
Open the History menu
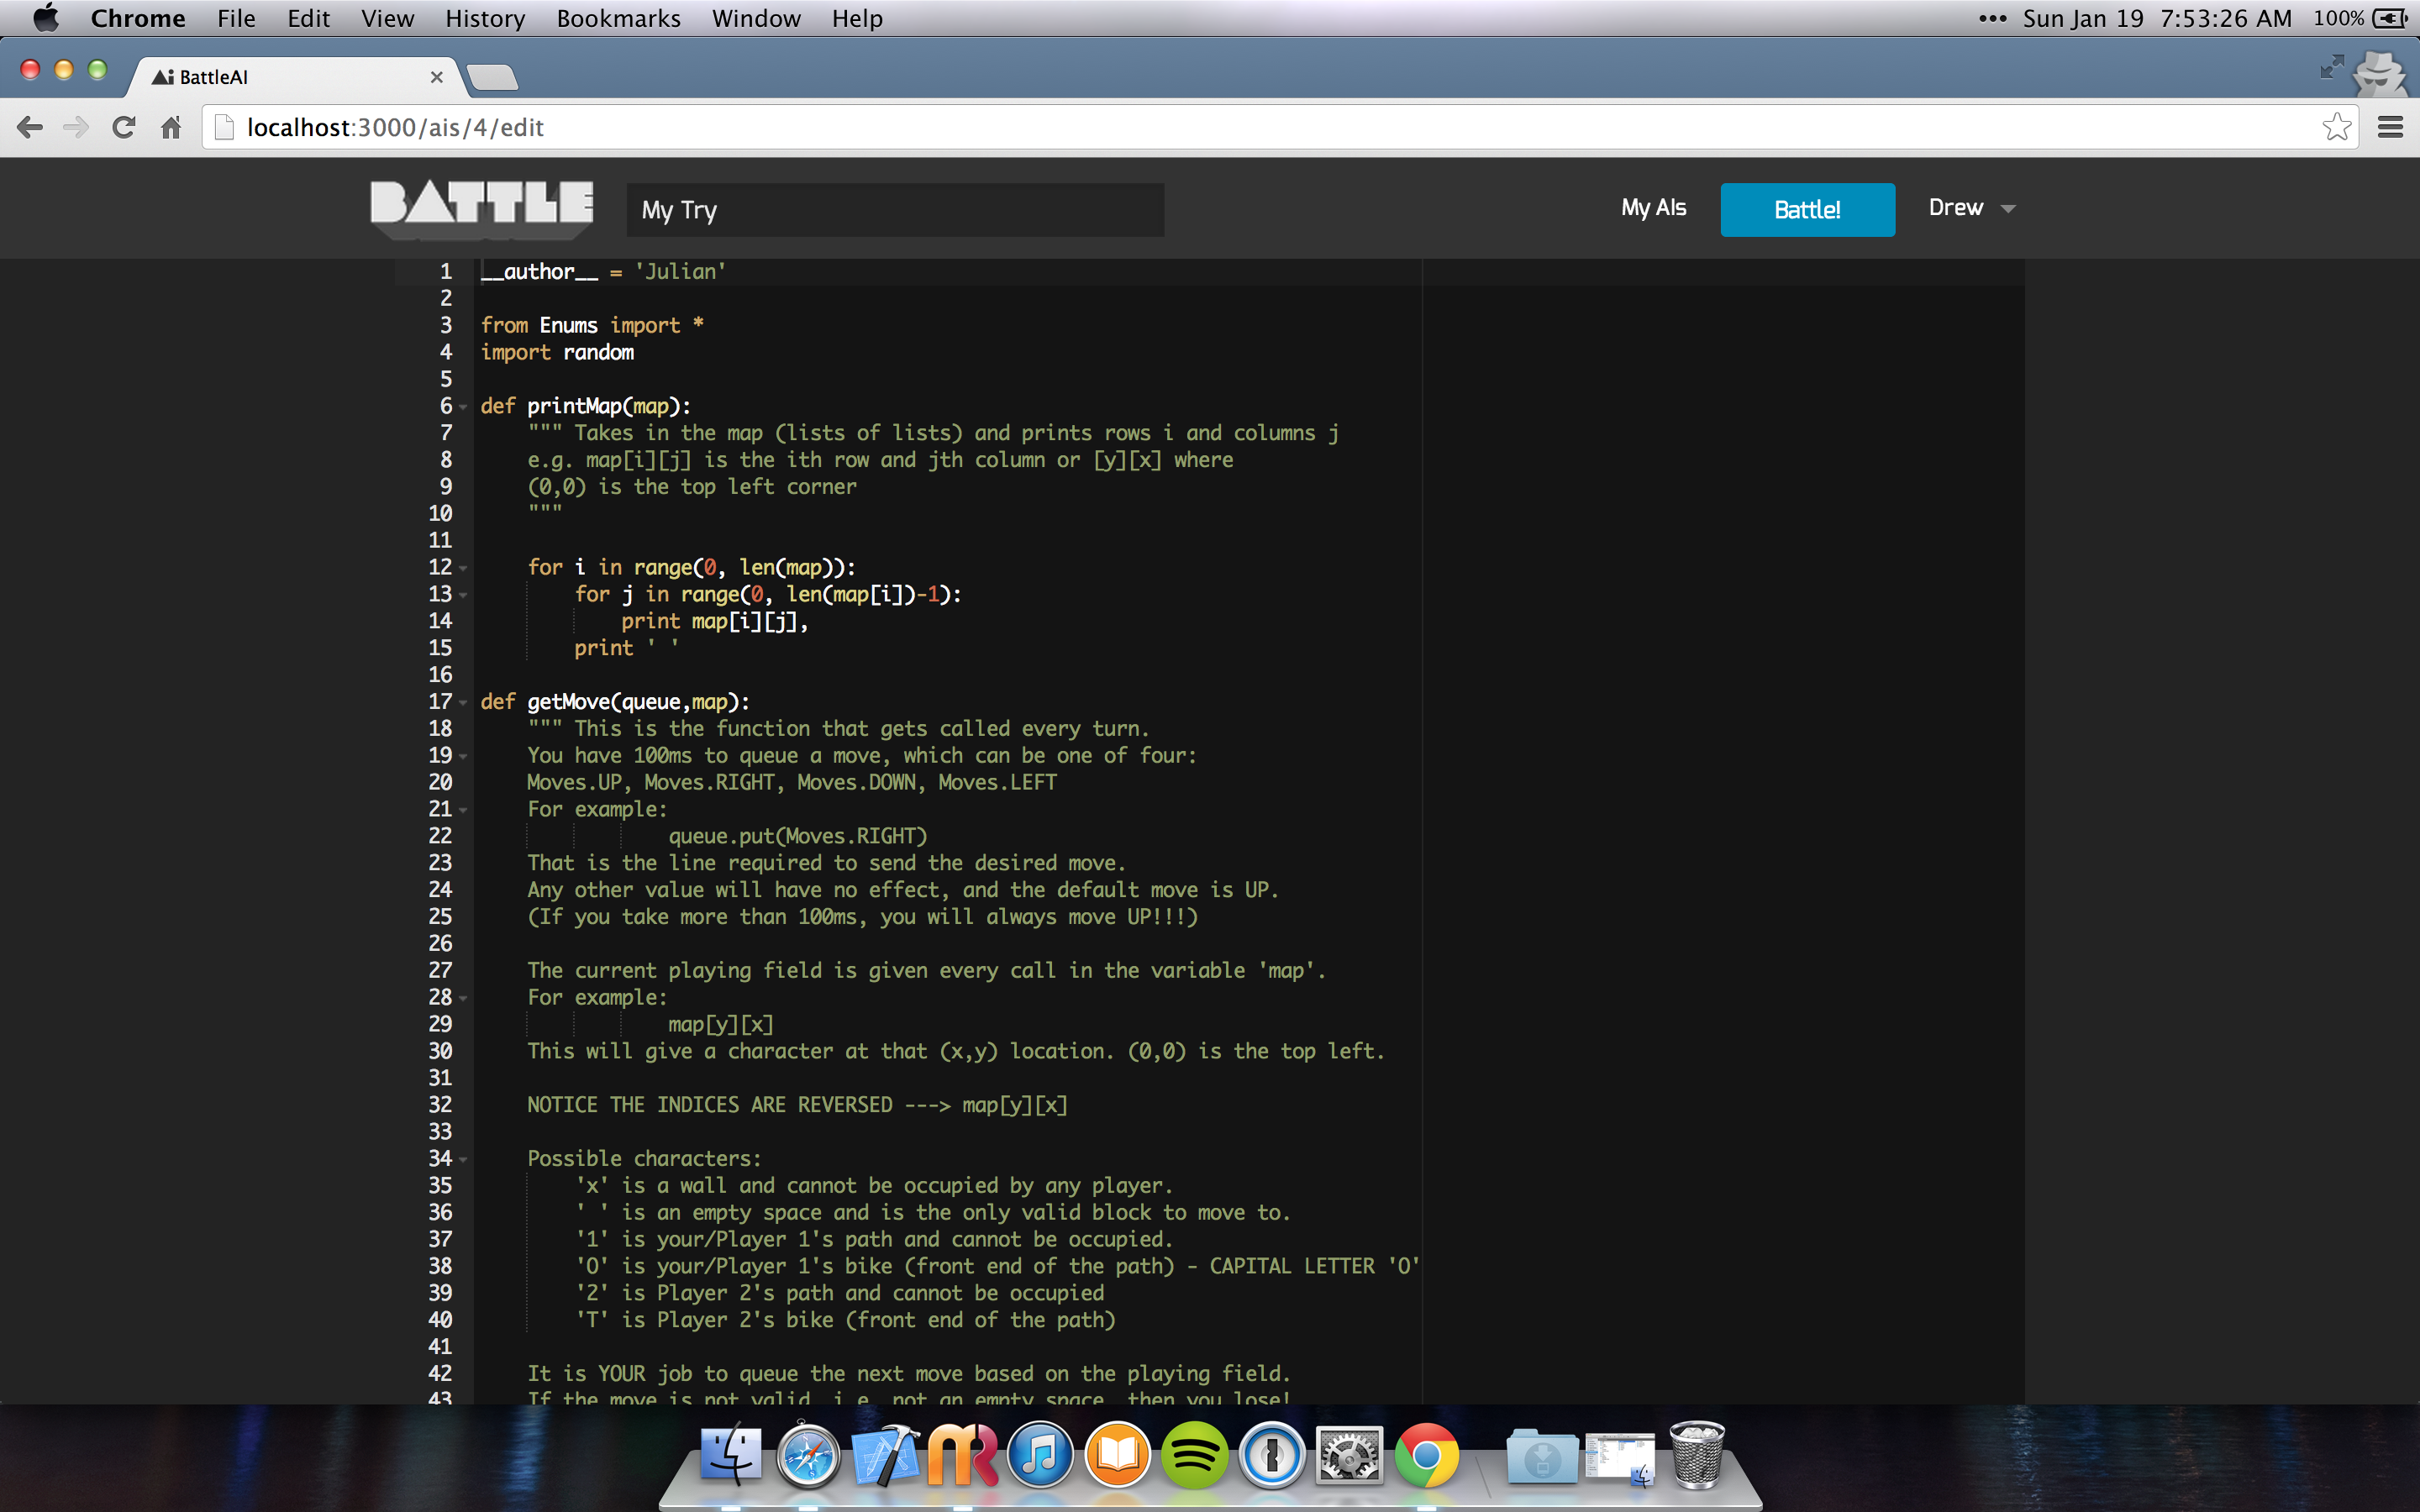pyautogui.click(x=484, y=18)
